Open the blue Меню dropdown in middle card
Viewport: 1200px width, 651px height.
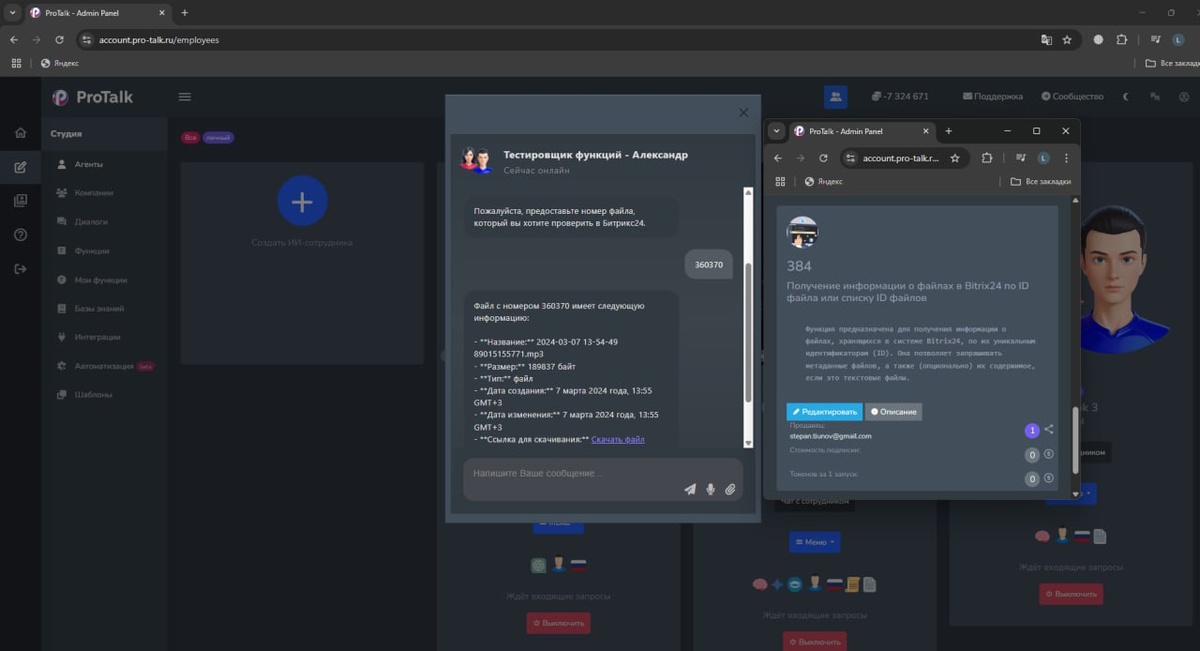815,542
